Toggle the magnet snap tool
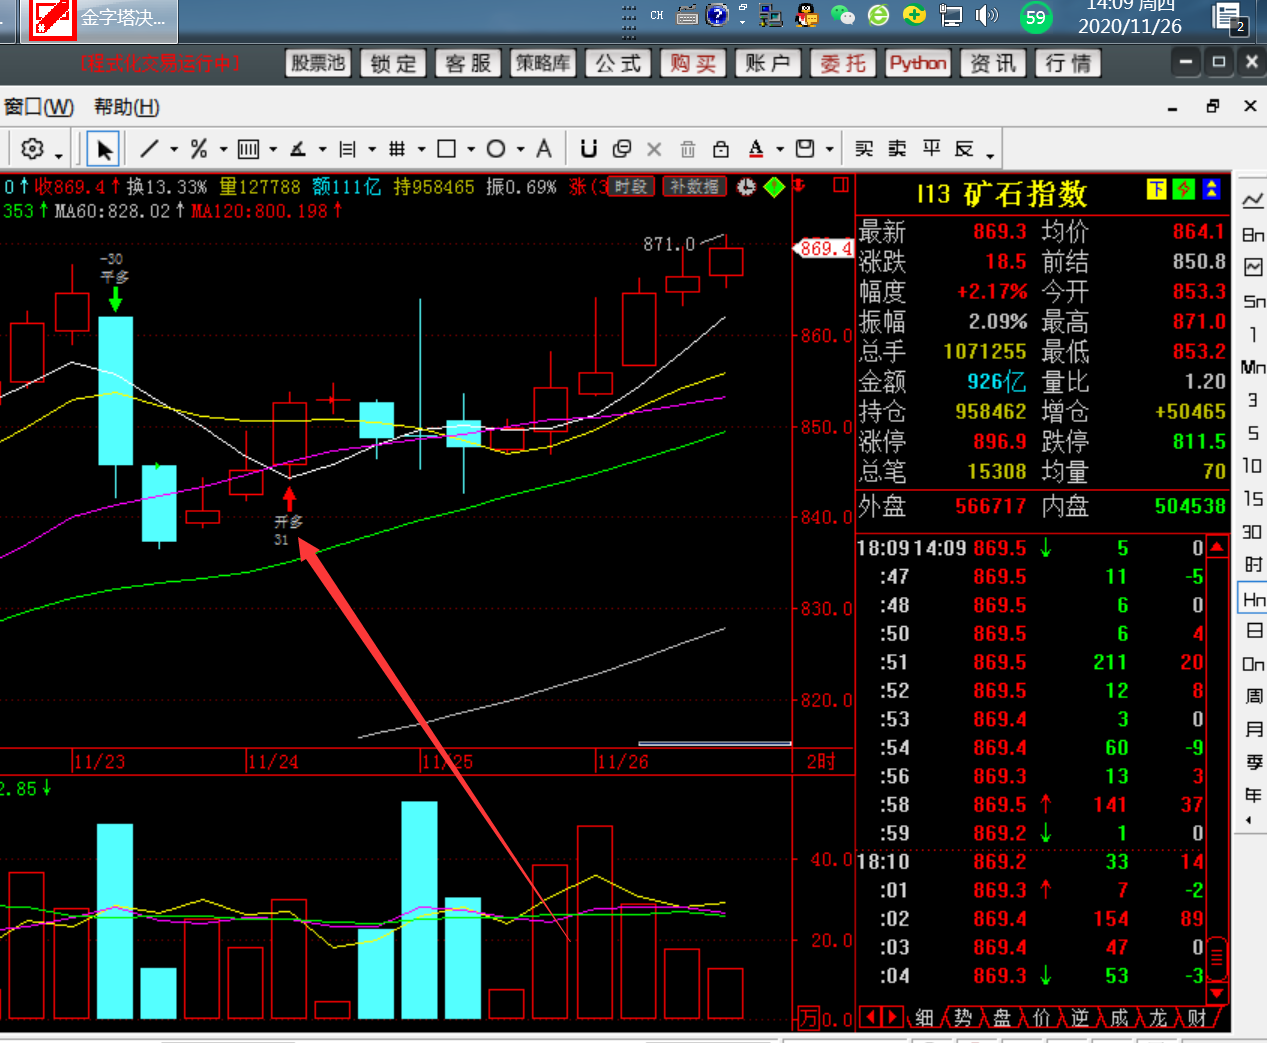The height and width of the screenshot is (1043, 1267). point(589,149)
